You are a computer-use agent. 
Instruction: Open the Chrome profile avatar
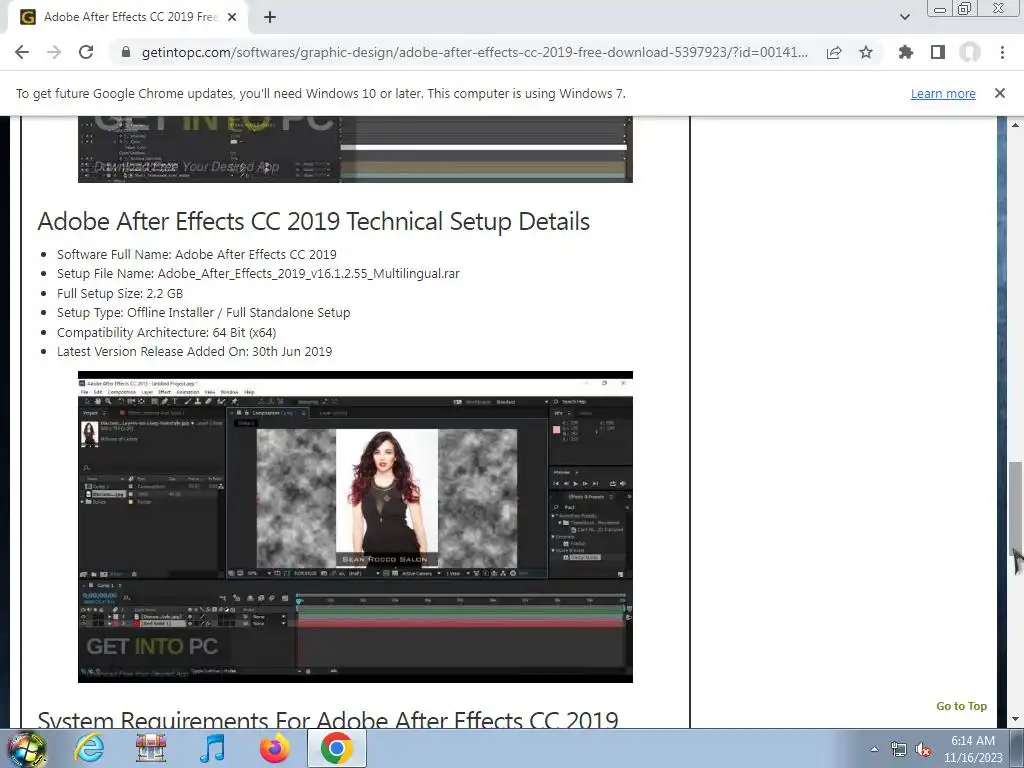(x=970, y=52)
